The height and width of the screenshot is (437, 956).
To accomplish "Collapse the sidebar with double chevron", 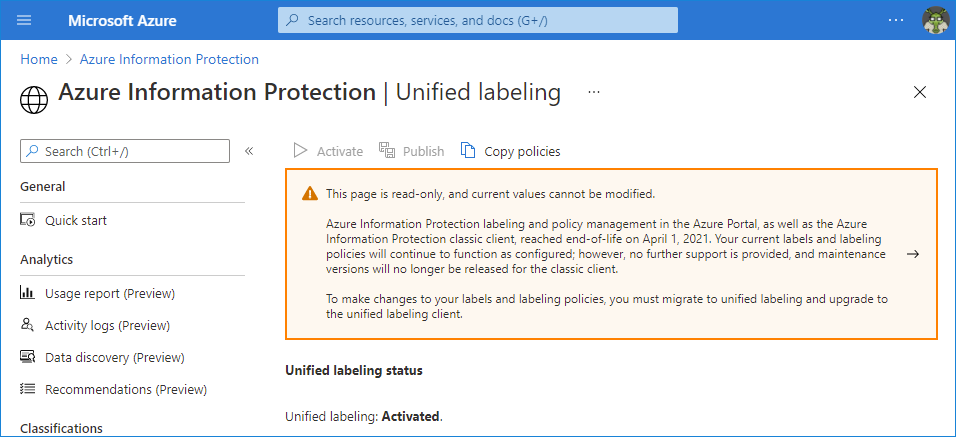I will pos(249,151).
